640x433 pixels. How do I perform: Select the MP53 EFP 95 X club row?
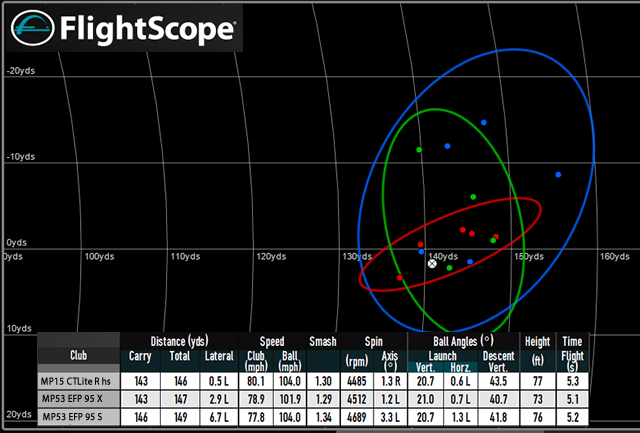pyautogui.click(x=313, y=399)
